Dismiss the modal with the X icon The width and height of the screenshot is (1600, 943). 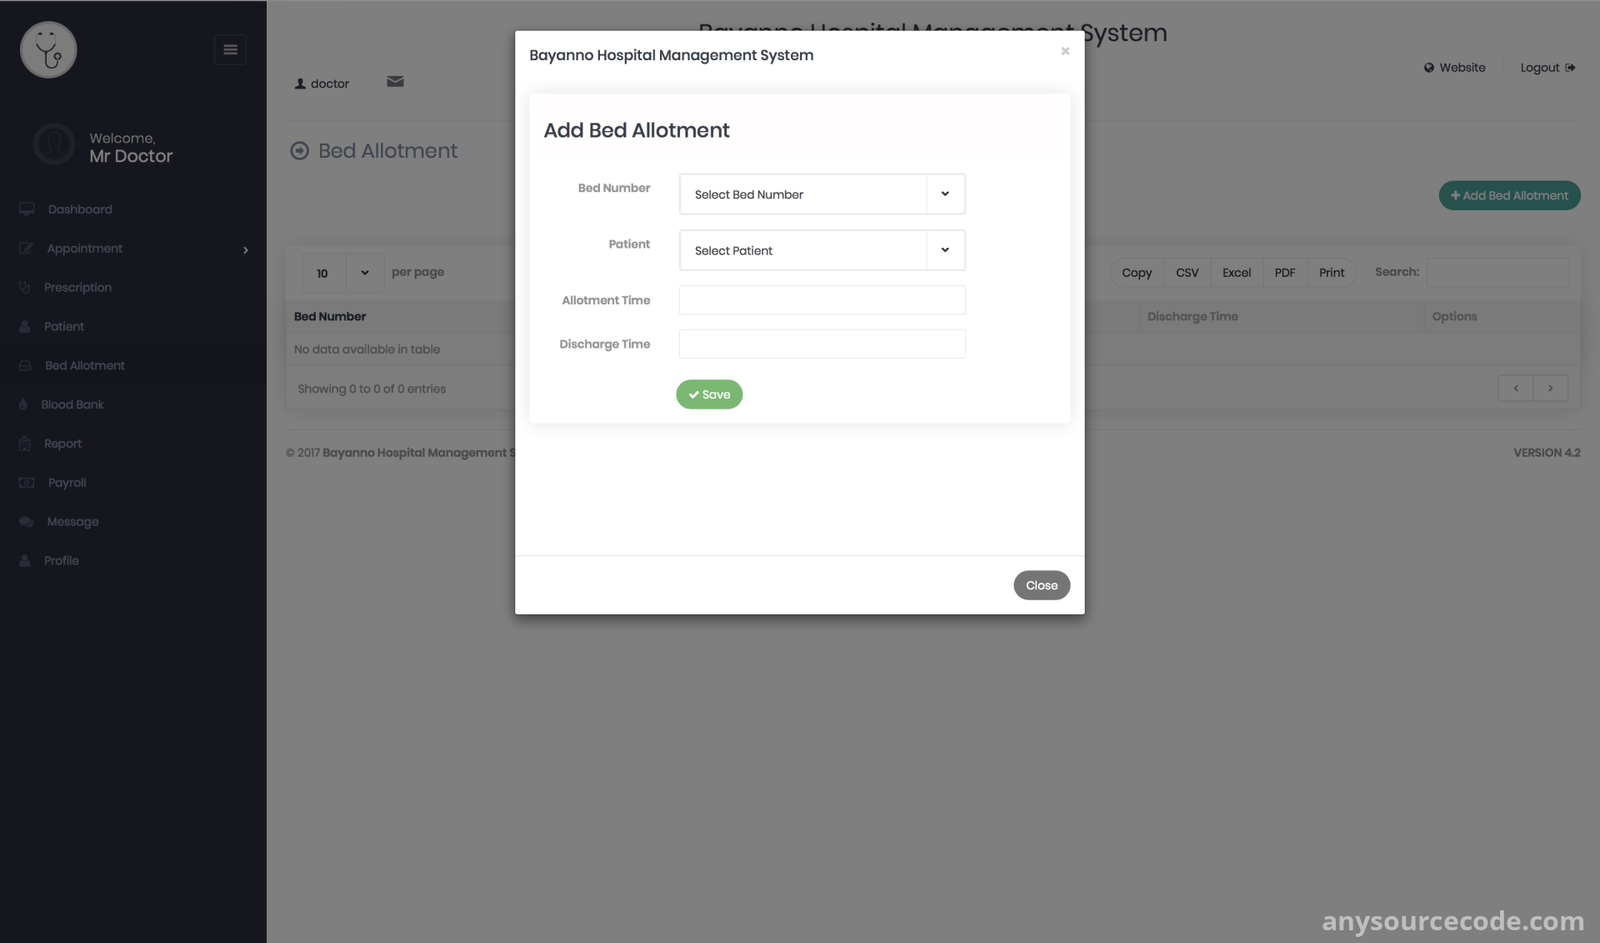tap(1065, 51)
